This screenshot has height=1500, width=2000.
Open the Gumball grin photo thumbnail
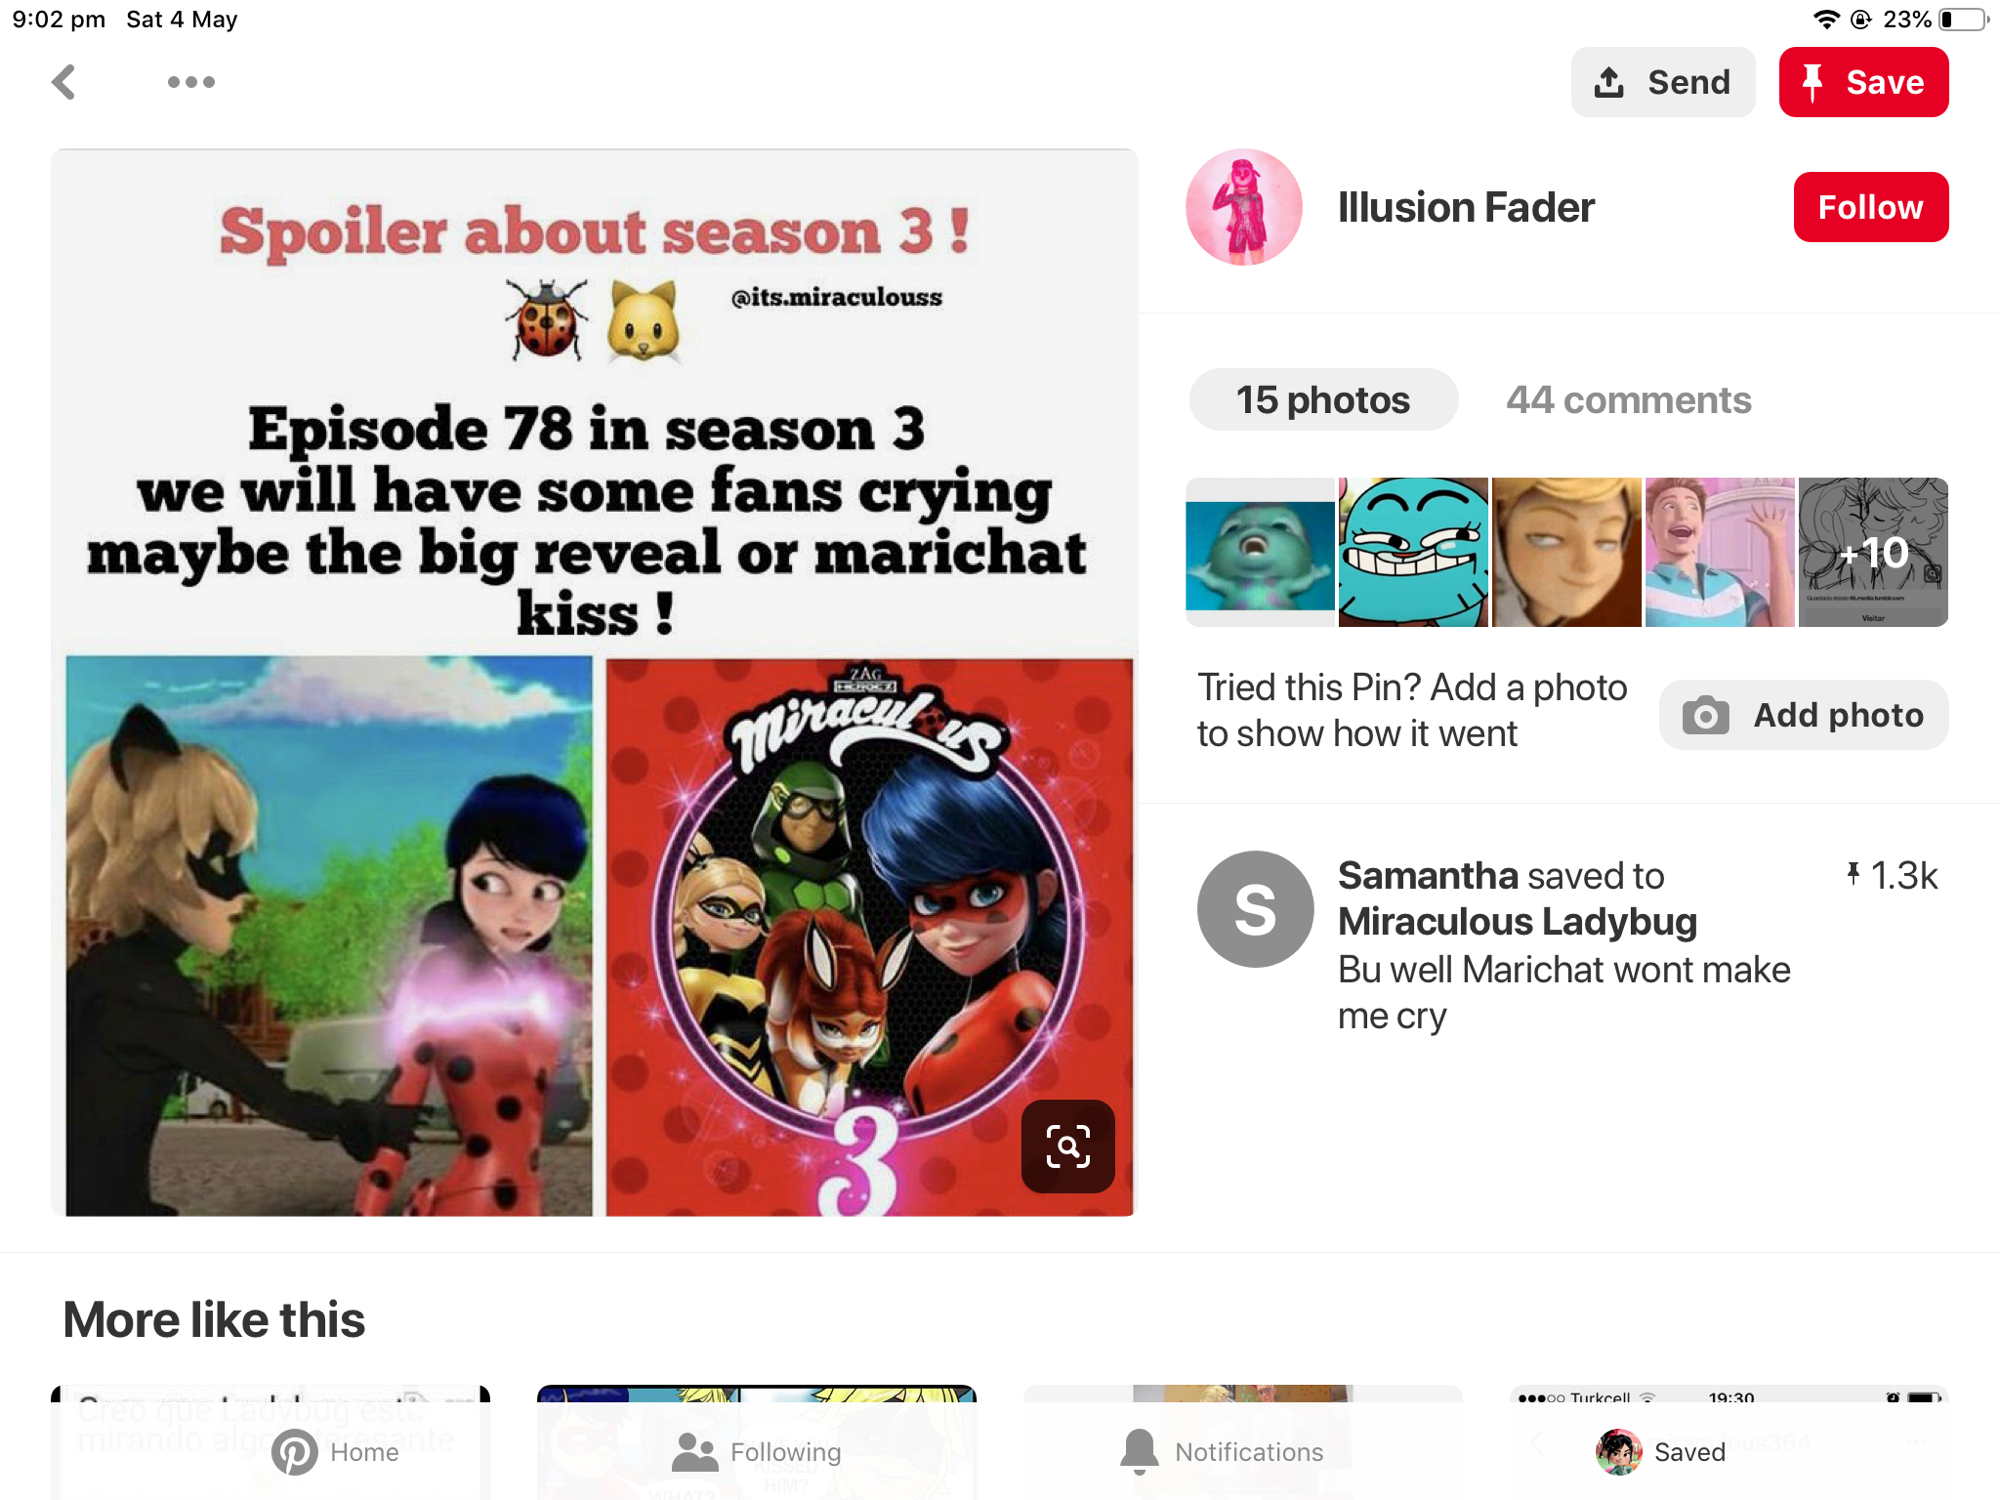(1413, 552)
